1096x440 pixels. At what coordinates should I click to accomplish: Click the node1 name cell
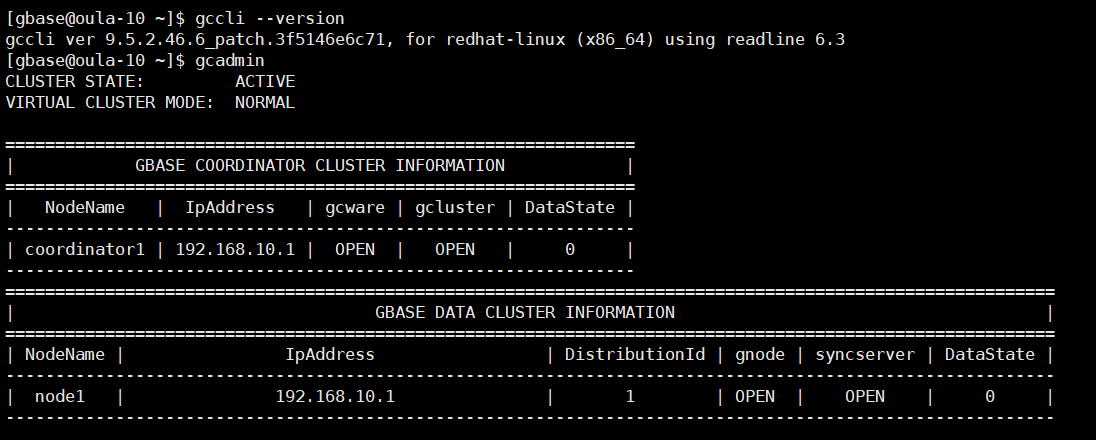click(x=59, y=397)
